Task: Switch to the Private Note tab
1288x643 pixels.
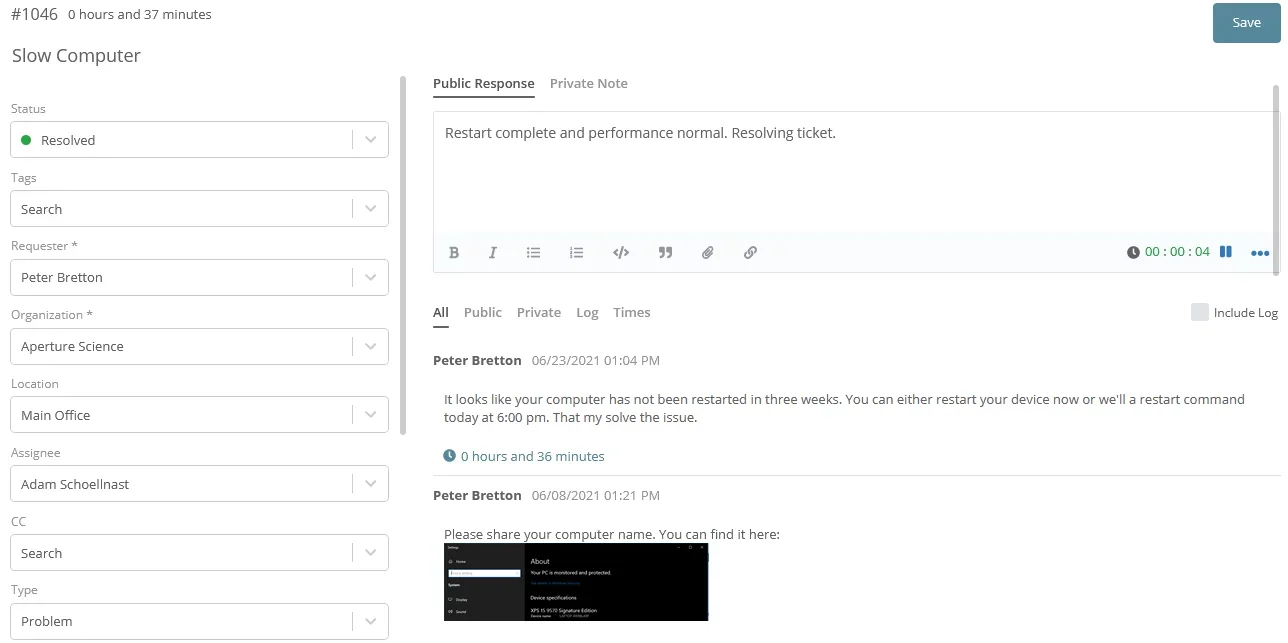Action: coord(589,83)
